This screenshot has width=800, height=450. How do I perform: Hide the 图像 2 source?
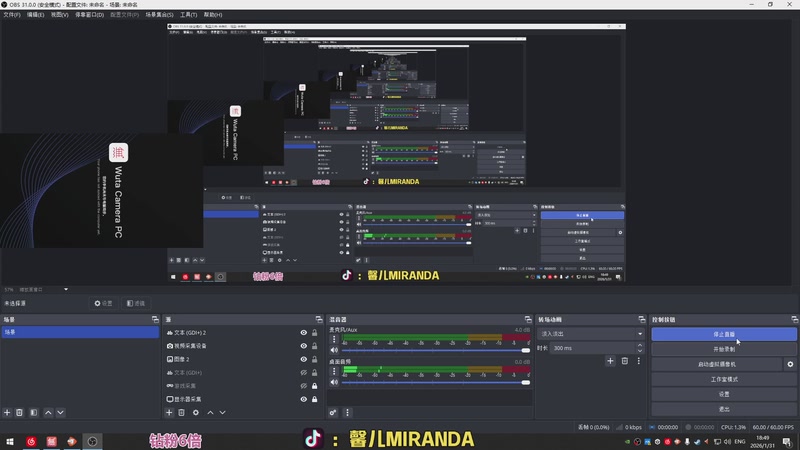click(304, 359)
